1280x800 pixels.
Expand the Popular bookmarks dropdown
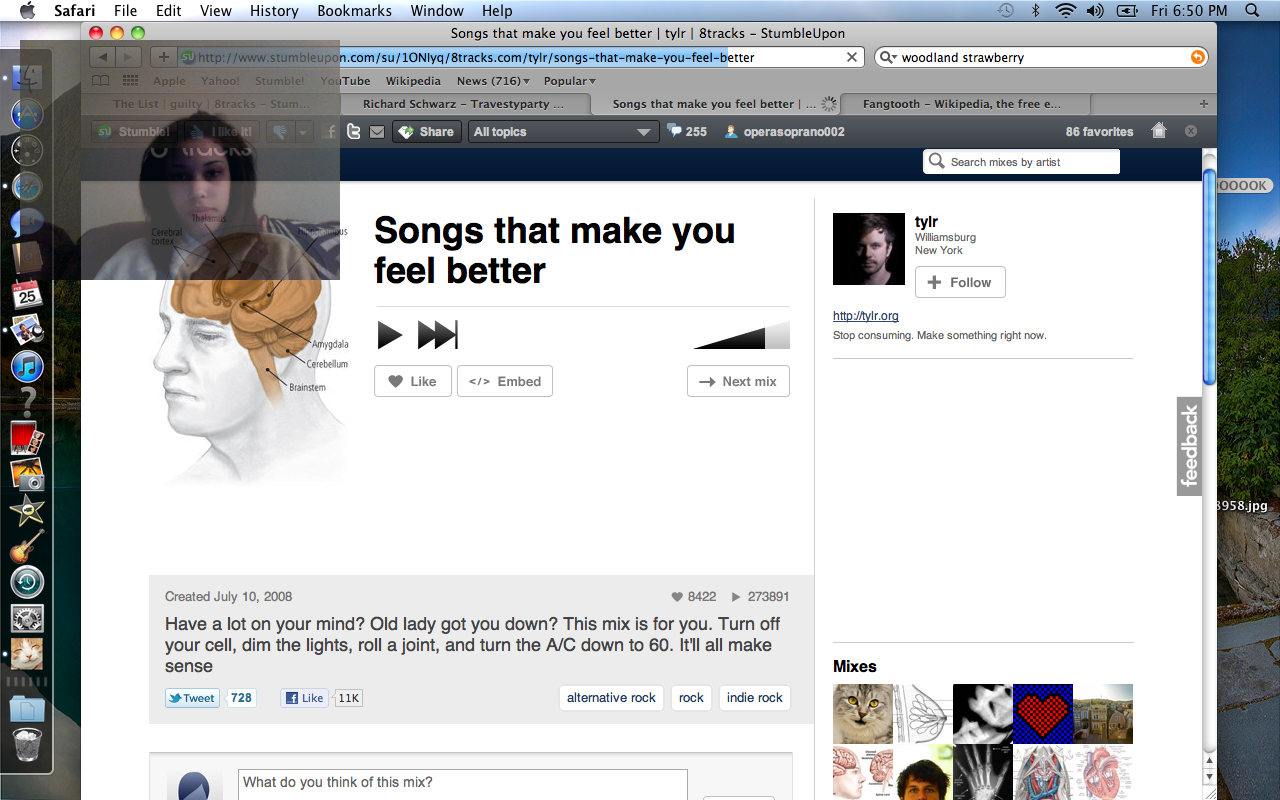(x=569, y=81)
